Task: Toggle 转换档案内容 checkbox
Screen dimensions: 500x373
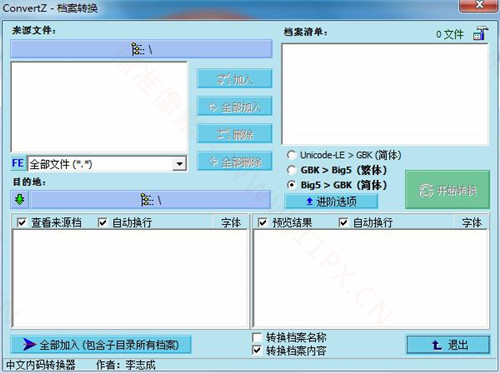Action: click(x=257, y=350)
